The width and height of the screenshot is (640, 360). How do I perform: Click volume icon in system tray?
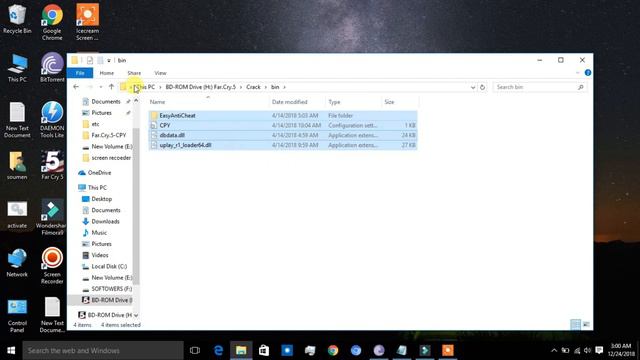pyautogui.click(x=587, y=350)
